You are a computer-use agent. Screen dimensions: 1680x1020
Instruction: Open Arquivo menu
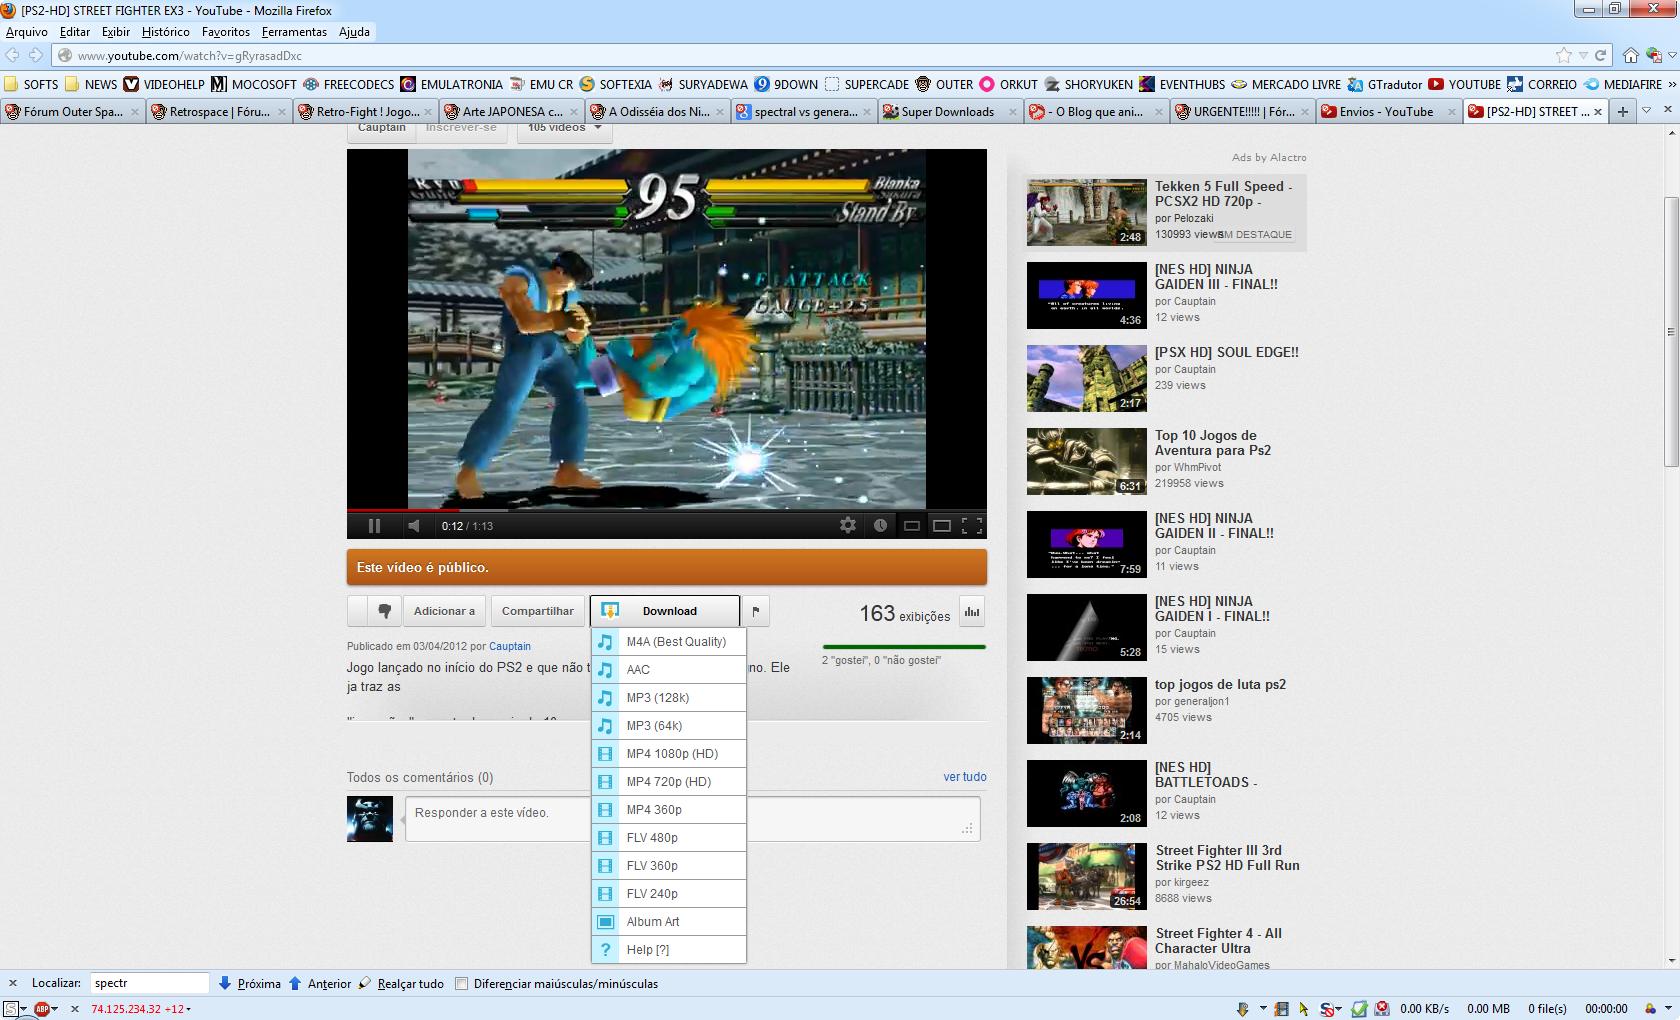coord(27,32)
